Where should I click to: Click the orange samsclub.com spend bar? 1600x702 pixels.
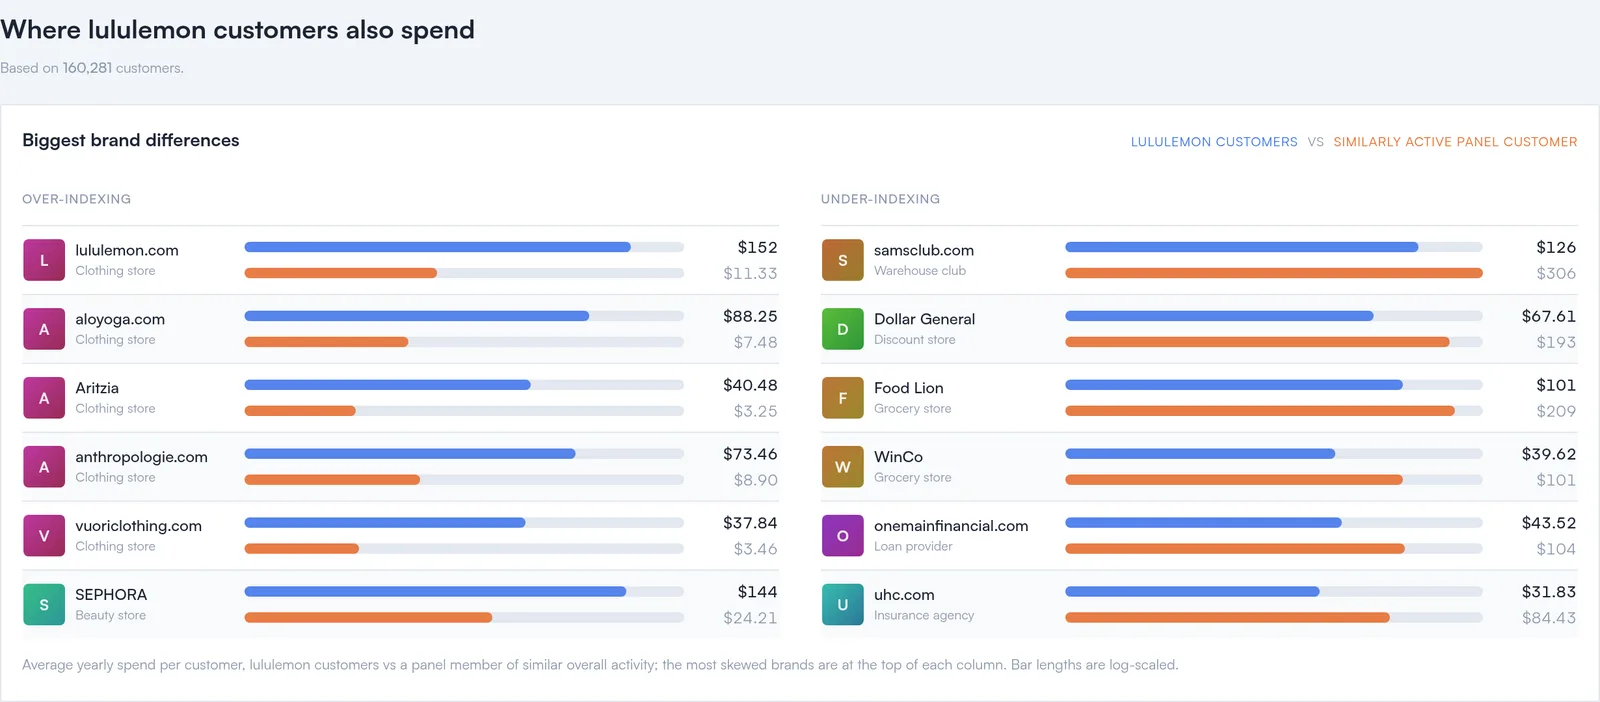(x=1273, y=273)
